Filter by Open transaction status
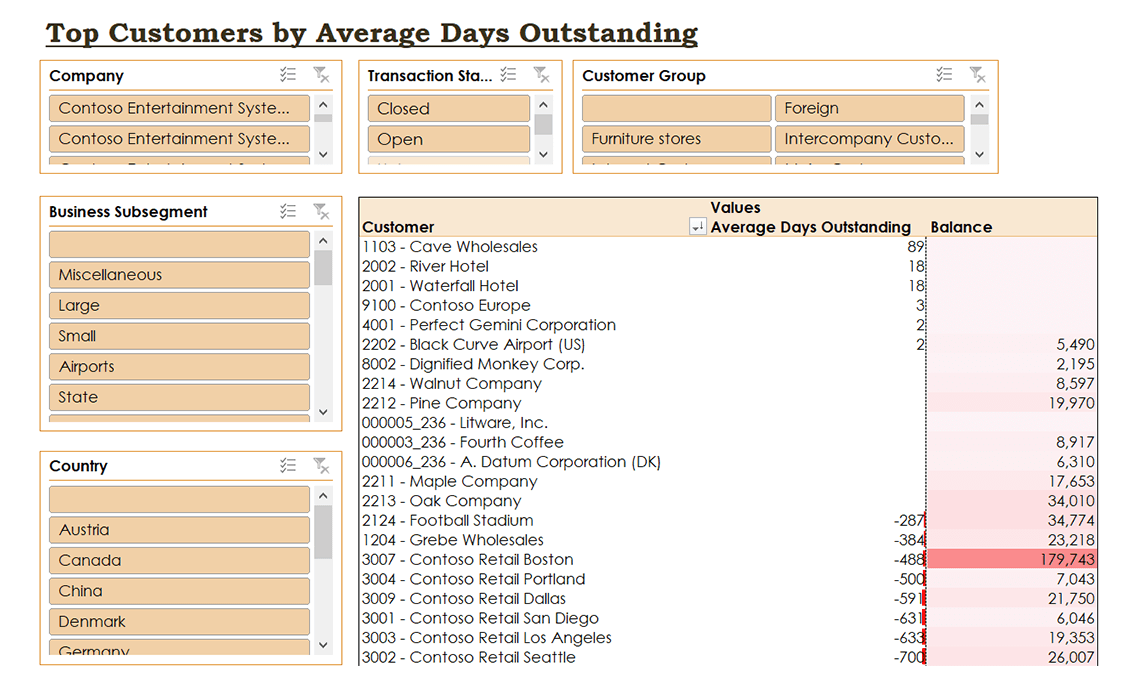Image resolution: width=1140 pixels, height=687 pixels. 449,139
